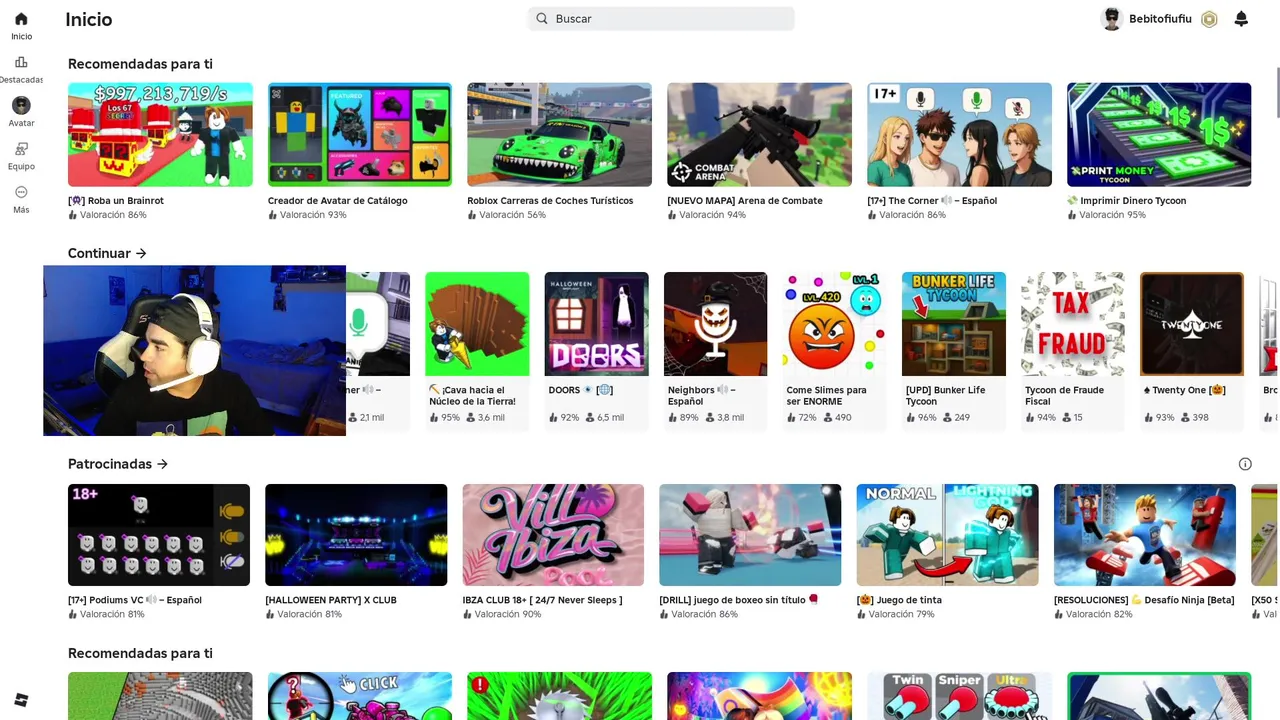
Task: Open Juego de tinta thumbnail
Action: point(947,535)
